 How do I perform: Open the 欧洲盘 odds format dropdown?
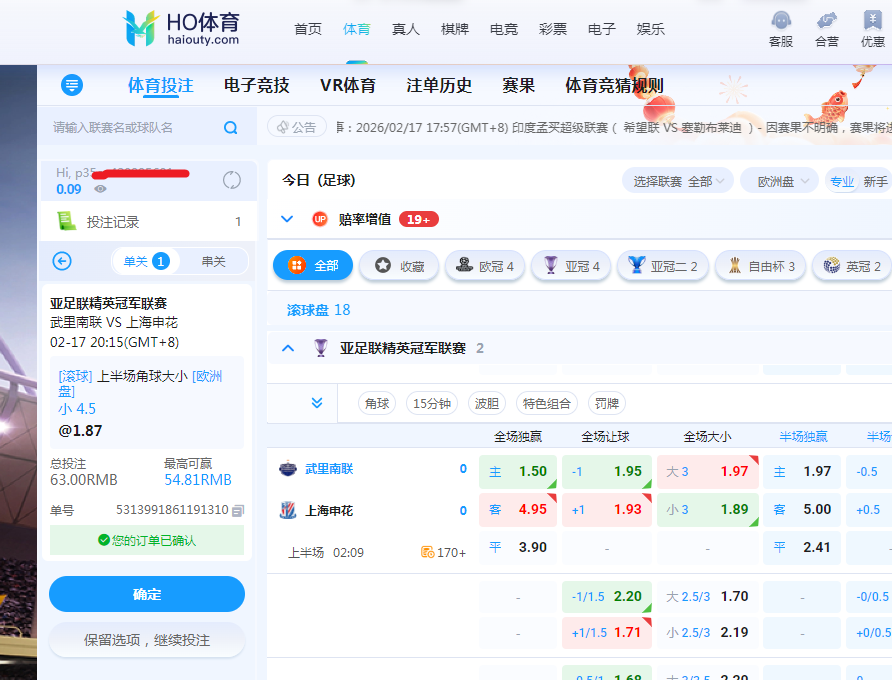(x=782, y=181)
